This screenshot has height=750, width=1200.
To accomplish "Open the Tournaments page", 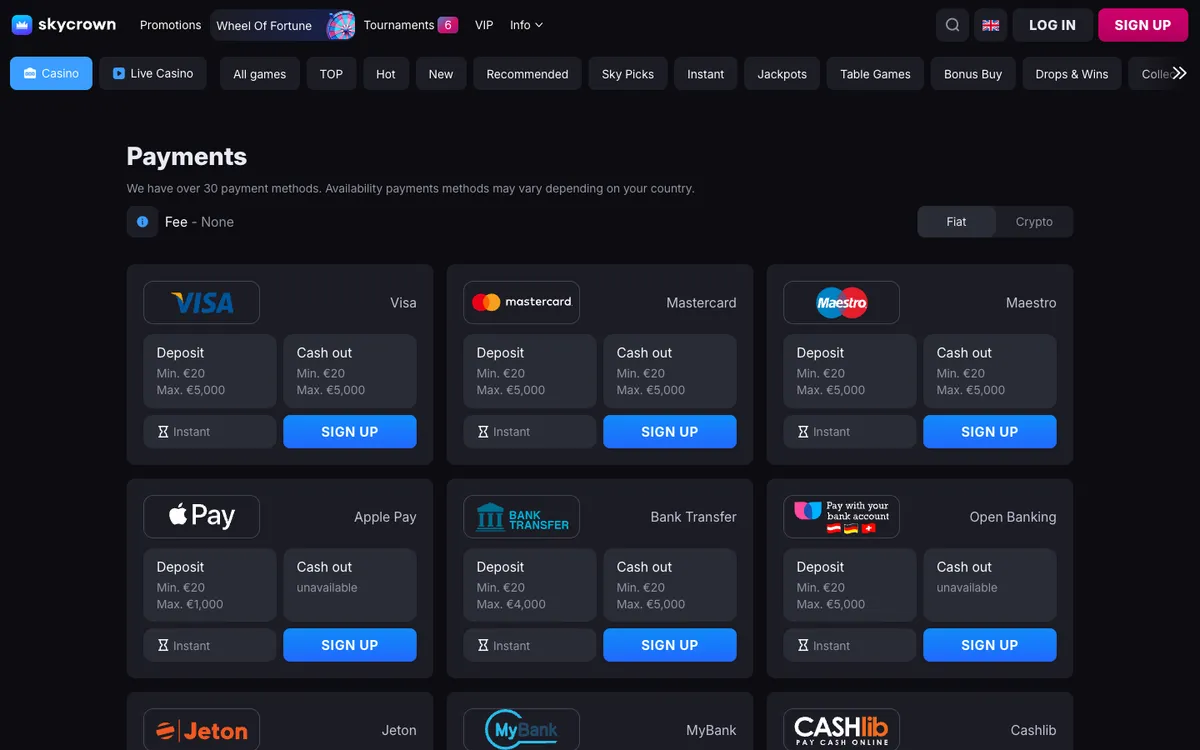I will [x=399, y=25].
